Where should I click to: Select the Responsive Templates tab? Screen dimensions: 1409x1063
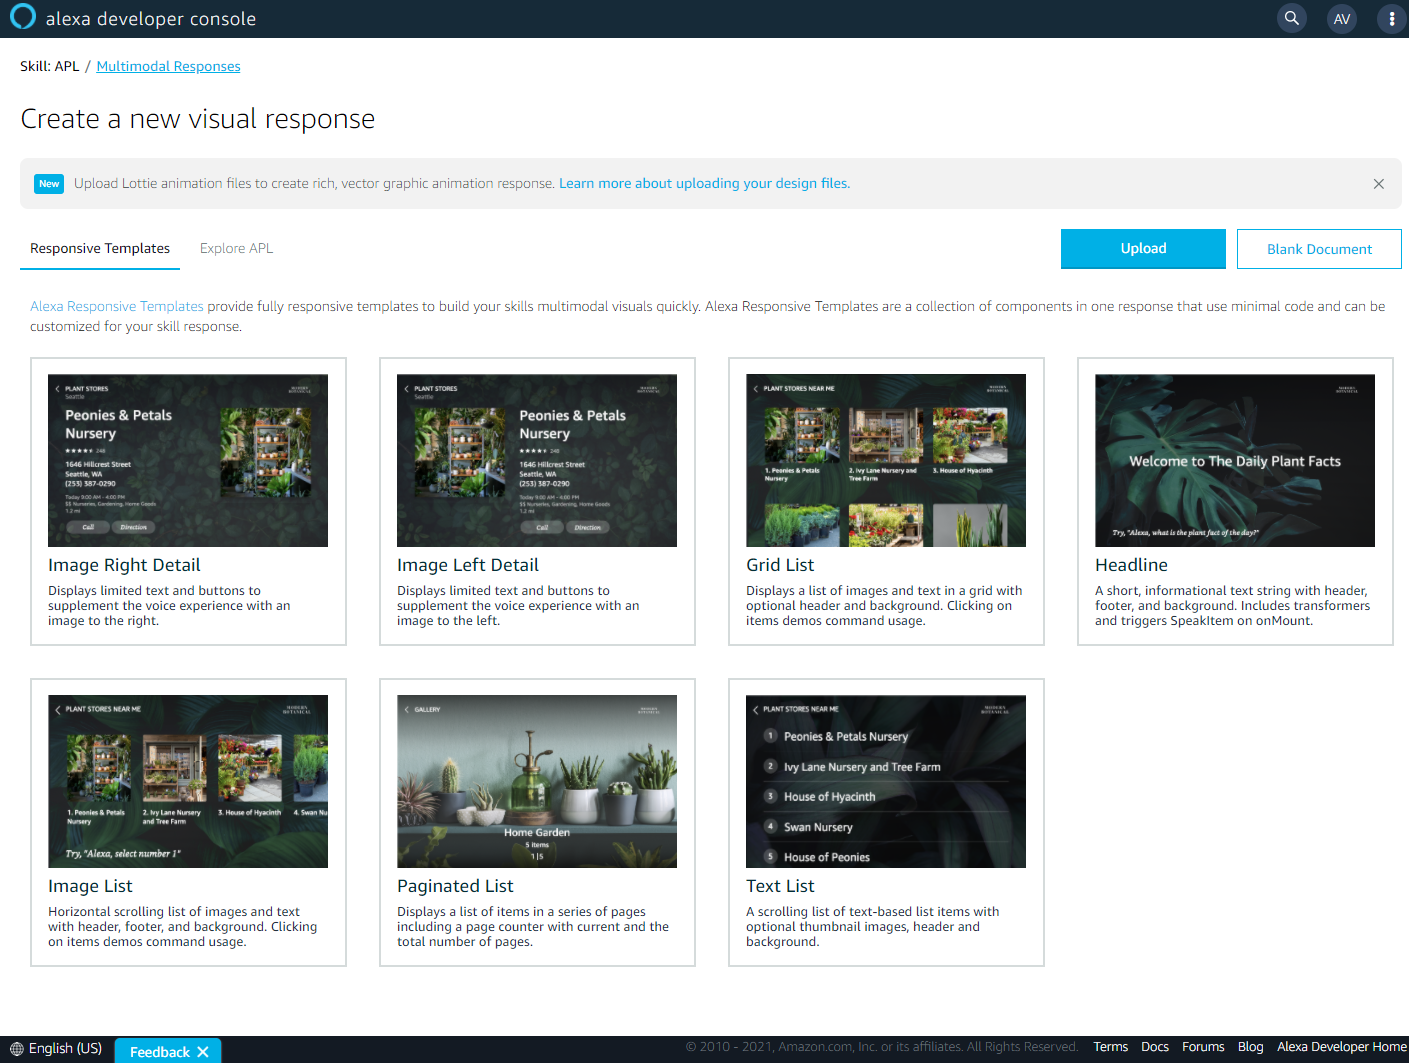(100, 248)
